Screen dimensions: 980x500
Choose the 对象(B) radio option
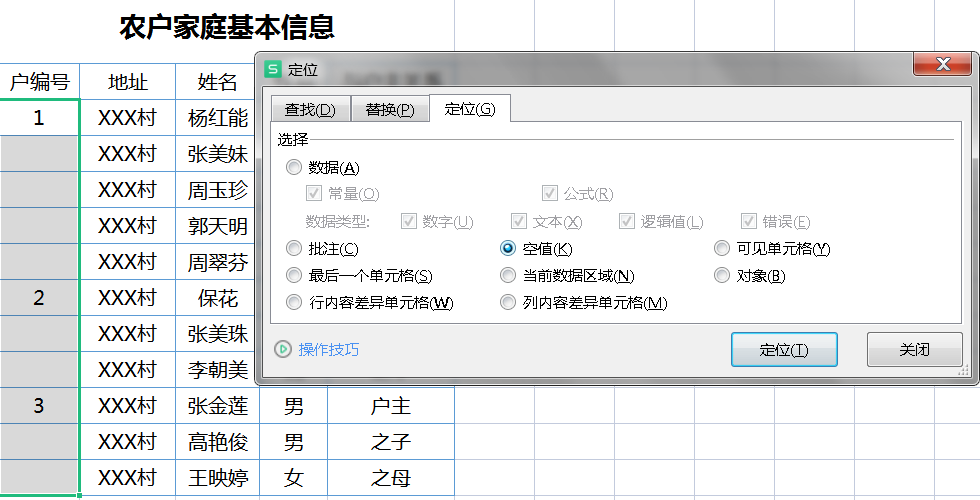pyautogui.click(x=722, y=276)
